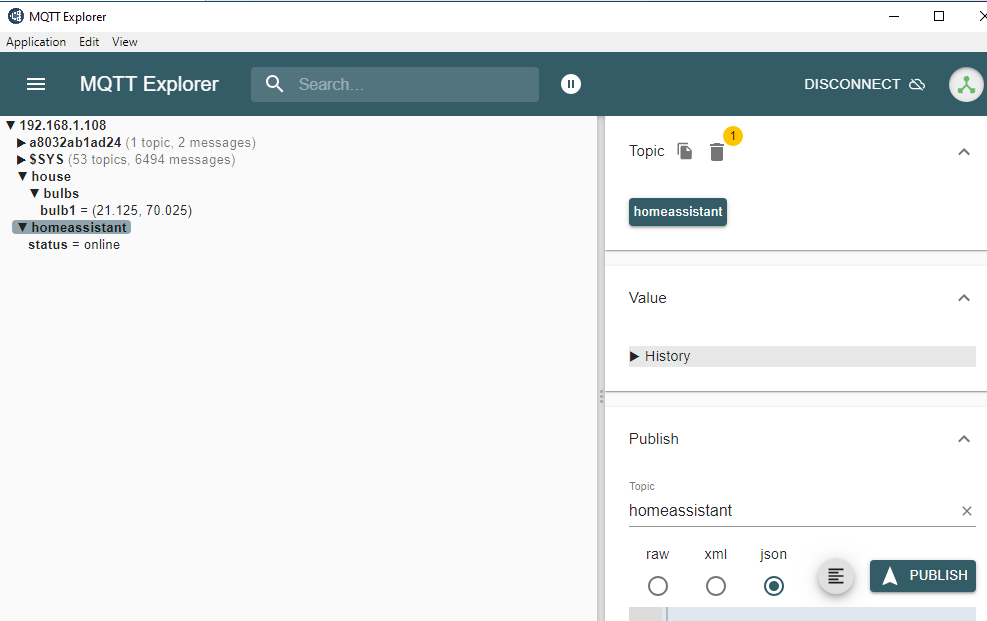Click the DISCONNECT button text
Viewport: 987px width, 621px height.
[x=852, y=84]
